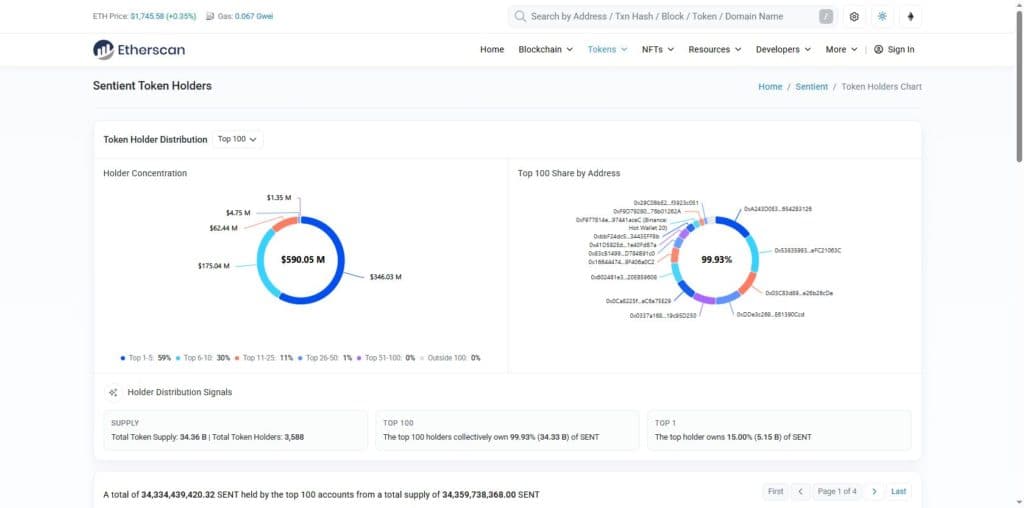Click the Sentient breadcrumb link
The height and width of the screenshot is (508, 1024).
coord(811,87)
